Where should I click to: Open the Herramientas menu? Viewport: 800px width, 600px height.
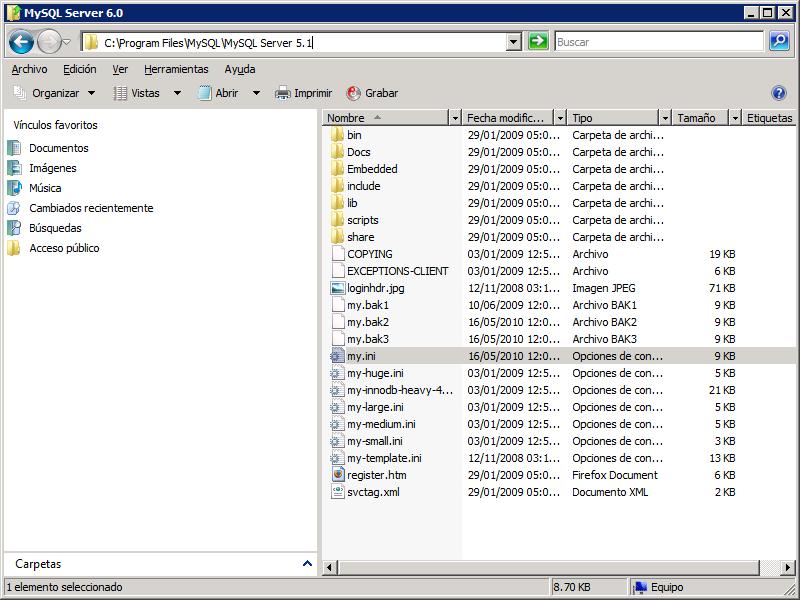(176, 69)
